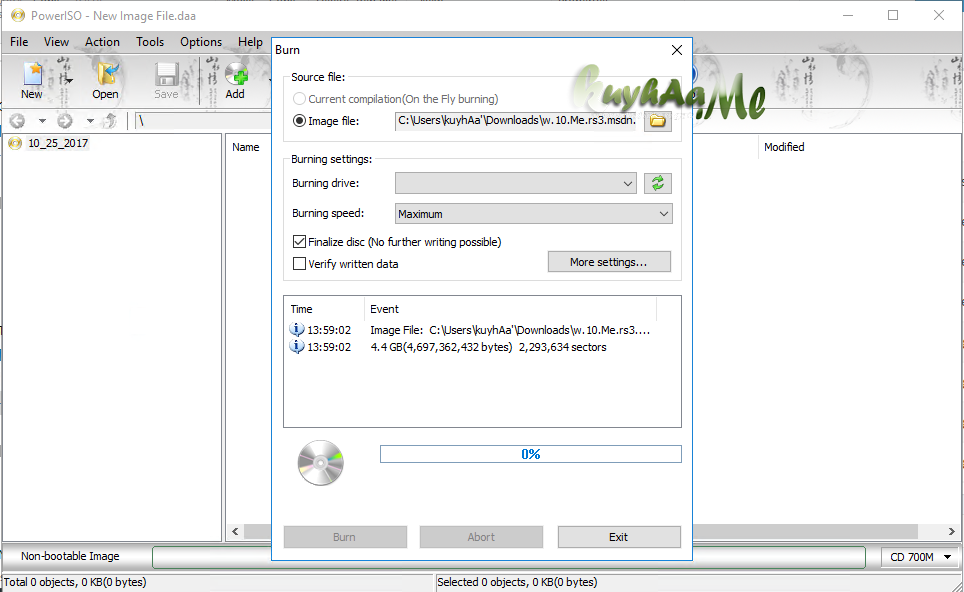Open the Options menu
964x592 pixels.
(x=201, y=42)
